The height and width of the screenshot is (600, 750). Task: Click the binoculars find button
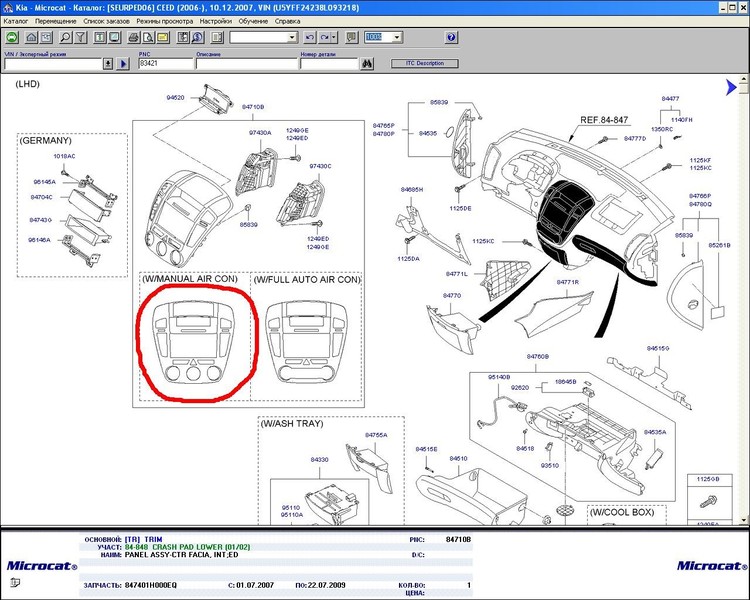(367, 63)
